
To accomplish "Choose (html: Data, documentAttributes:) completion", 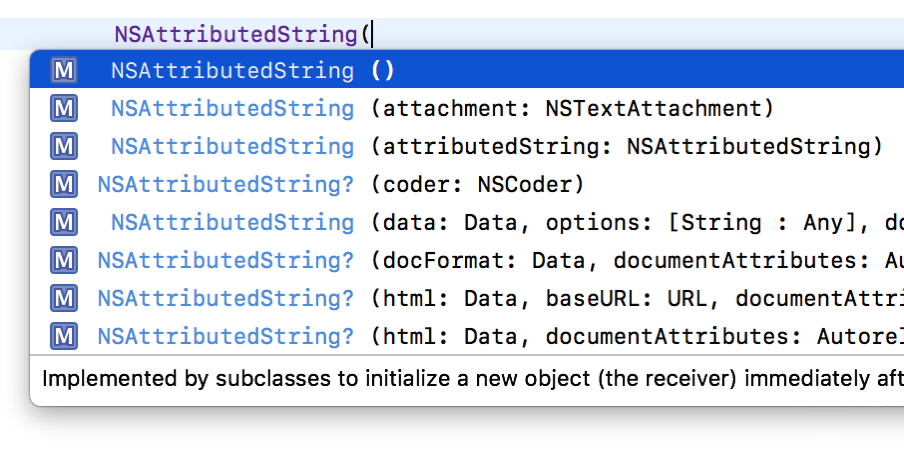I will (467, 336).
